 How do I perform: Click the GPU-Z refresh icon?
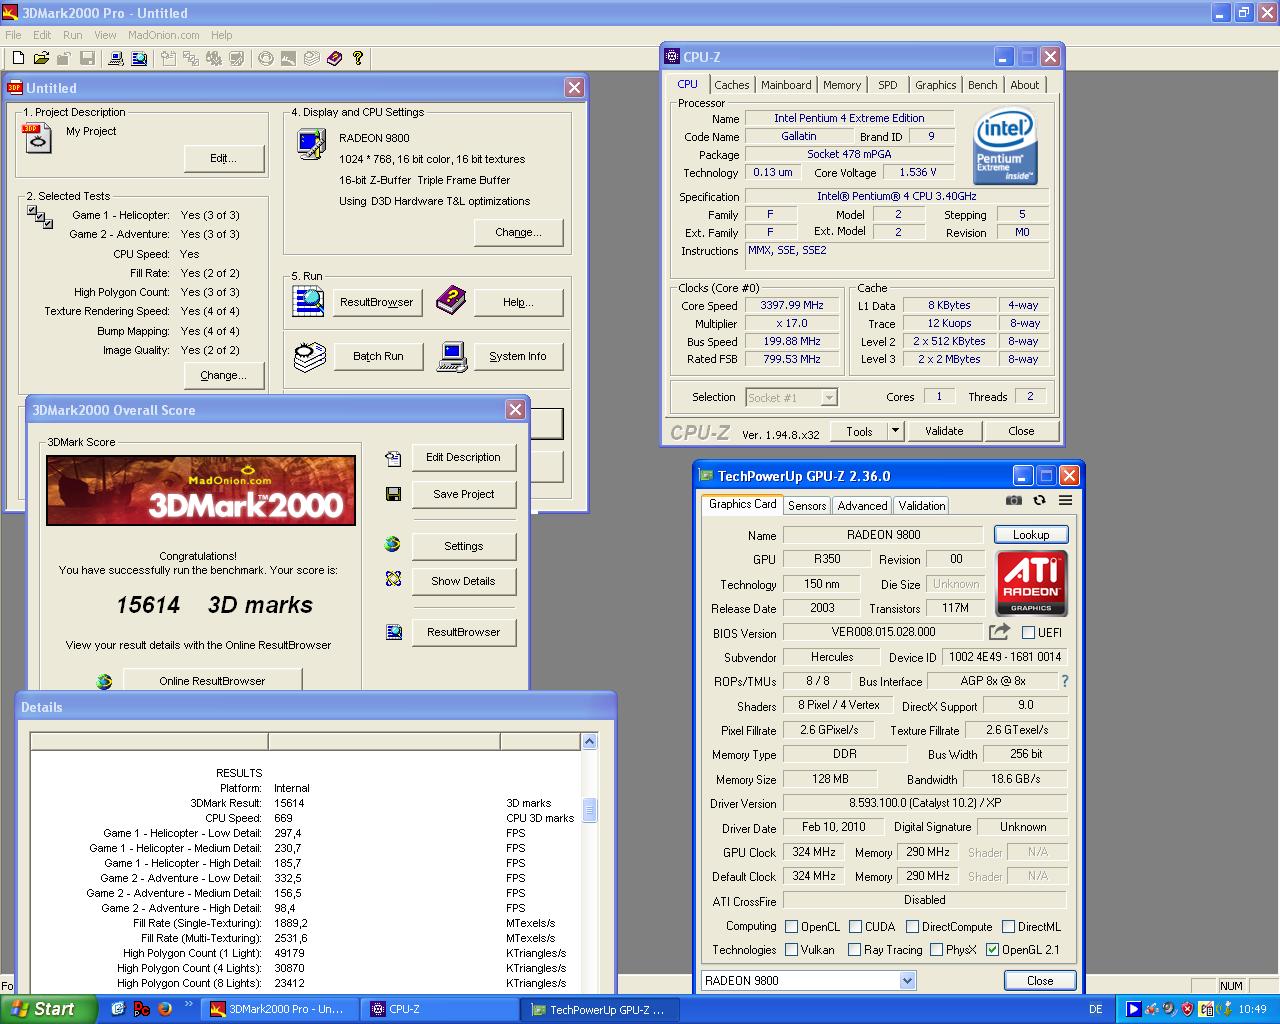click(x=1040, y=500)
